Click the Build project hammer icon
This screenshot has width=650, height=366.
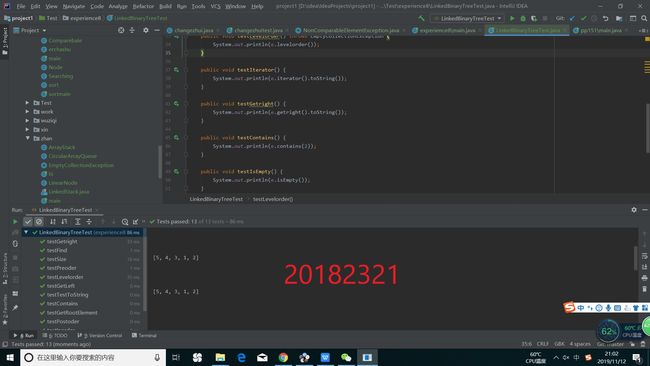tap(422, 18)
